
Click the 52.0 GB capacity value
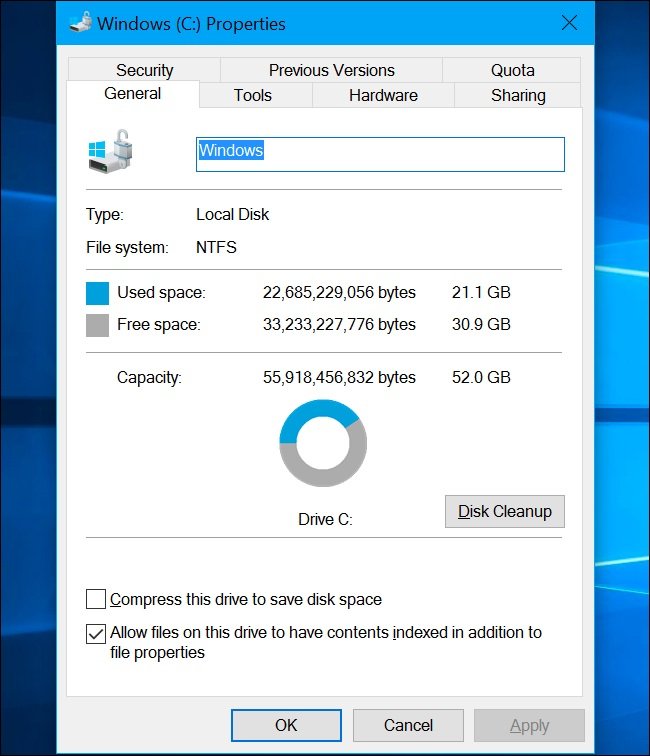[x=481, y=377]
